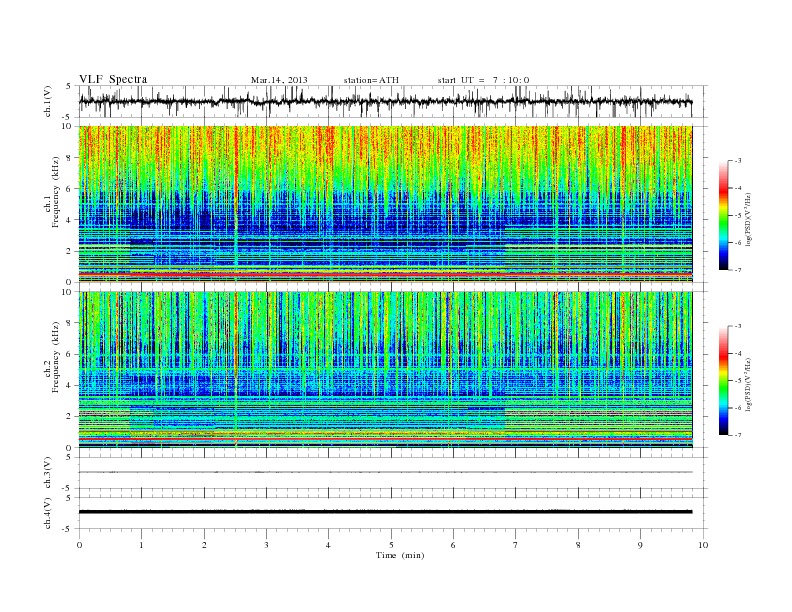Viewport: 792px width, 612px height.
Task: Click the "station=ATH" label
Action: tap(371, 80)
